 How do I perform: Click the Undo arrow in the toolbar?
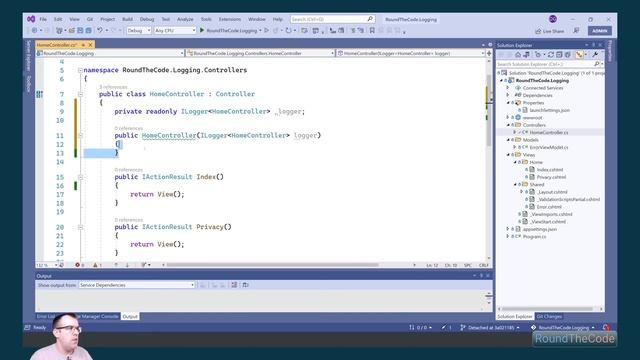click(x=100, y=30)
